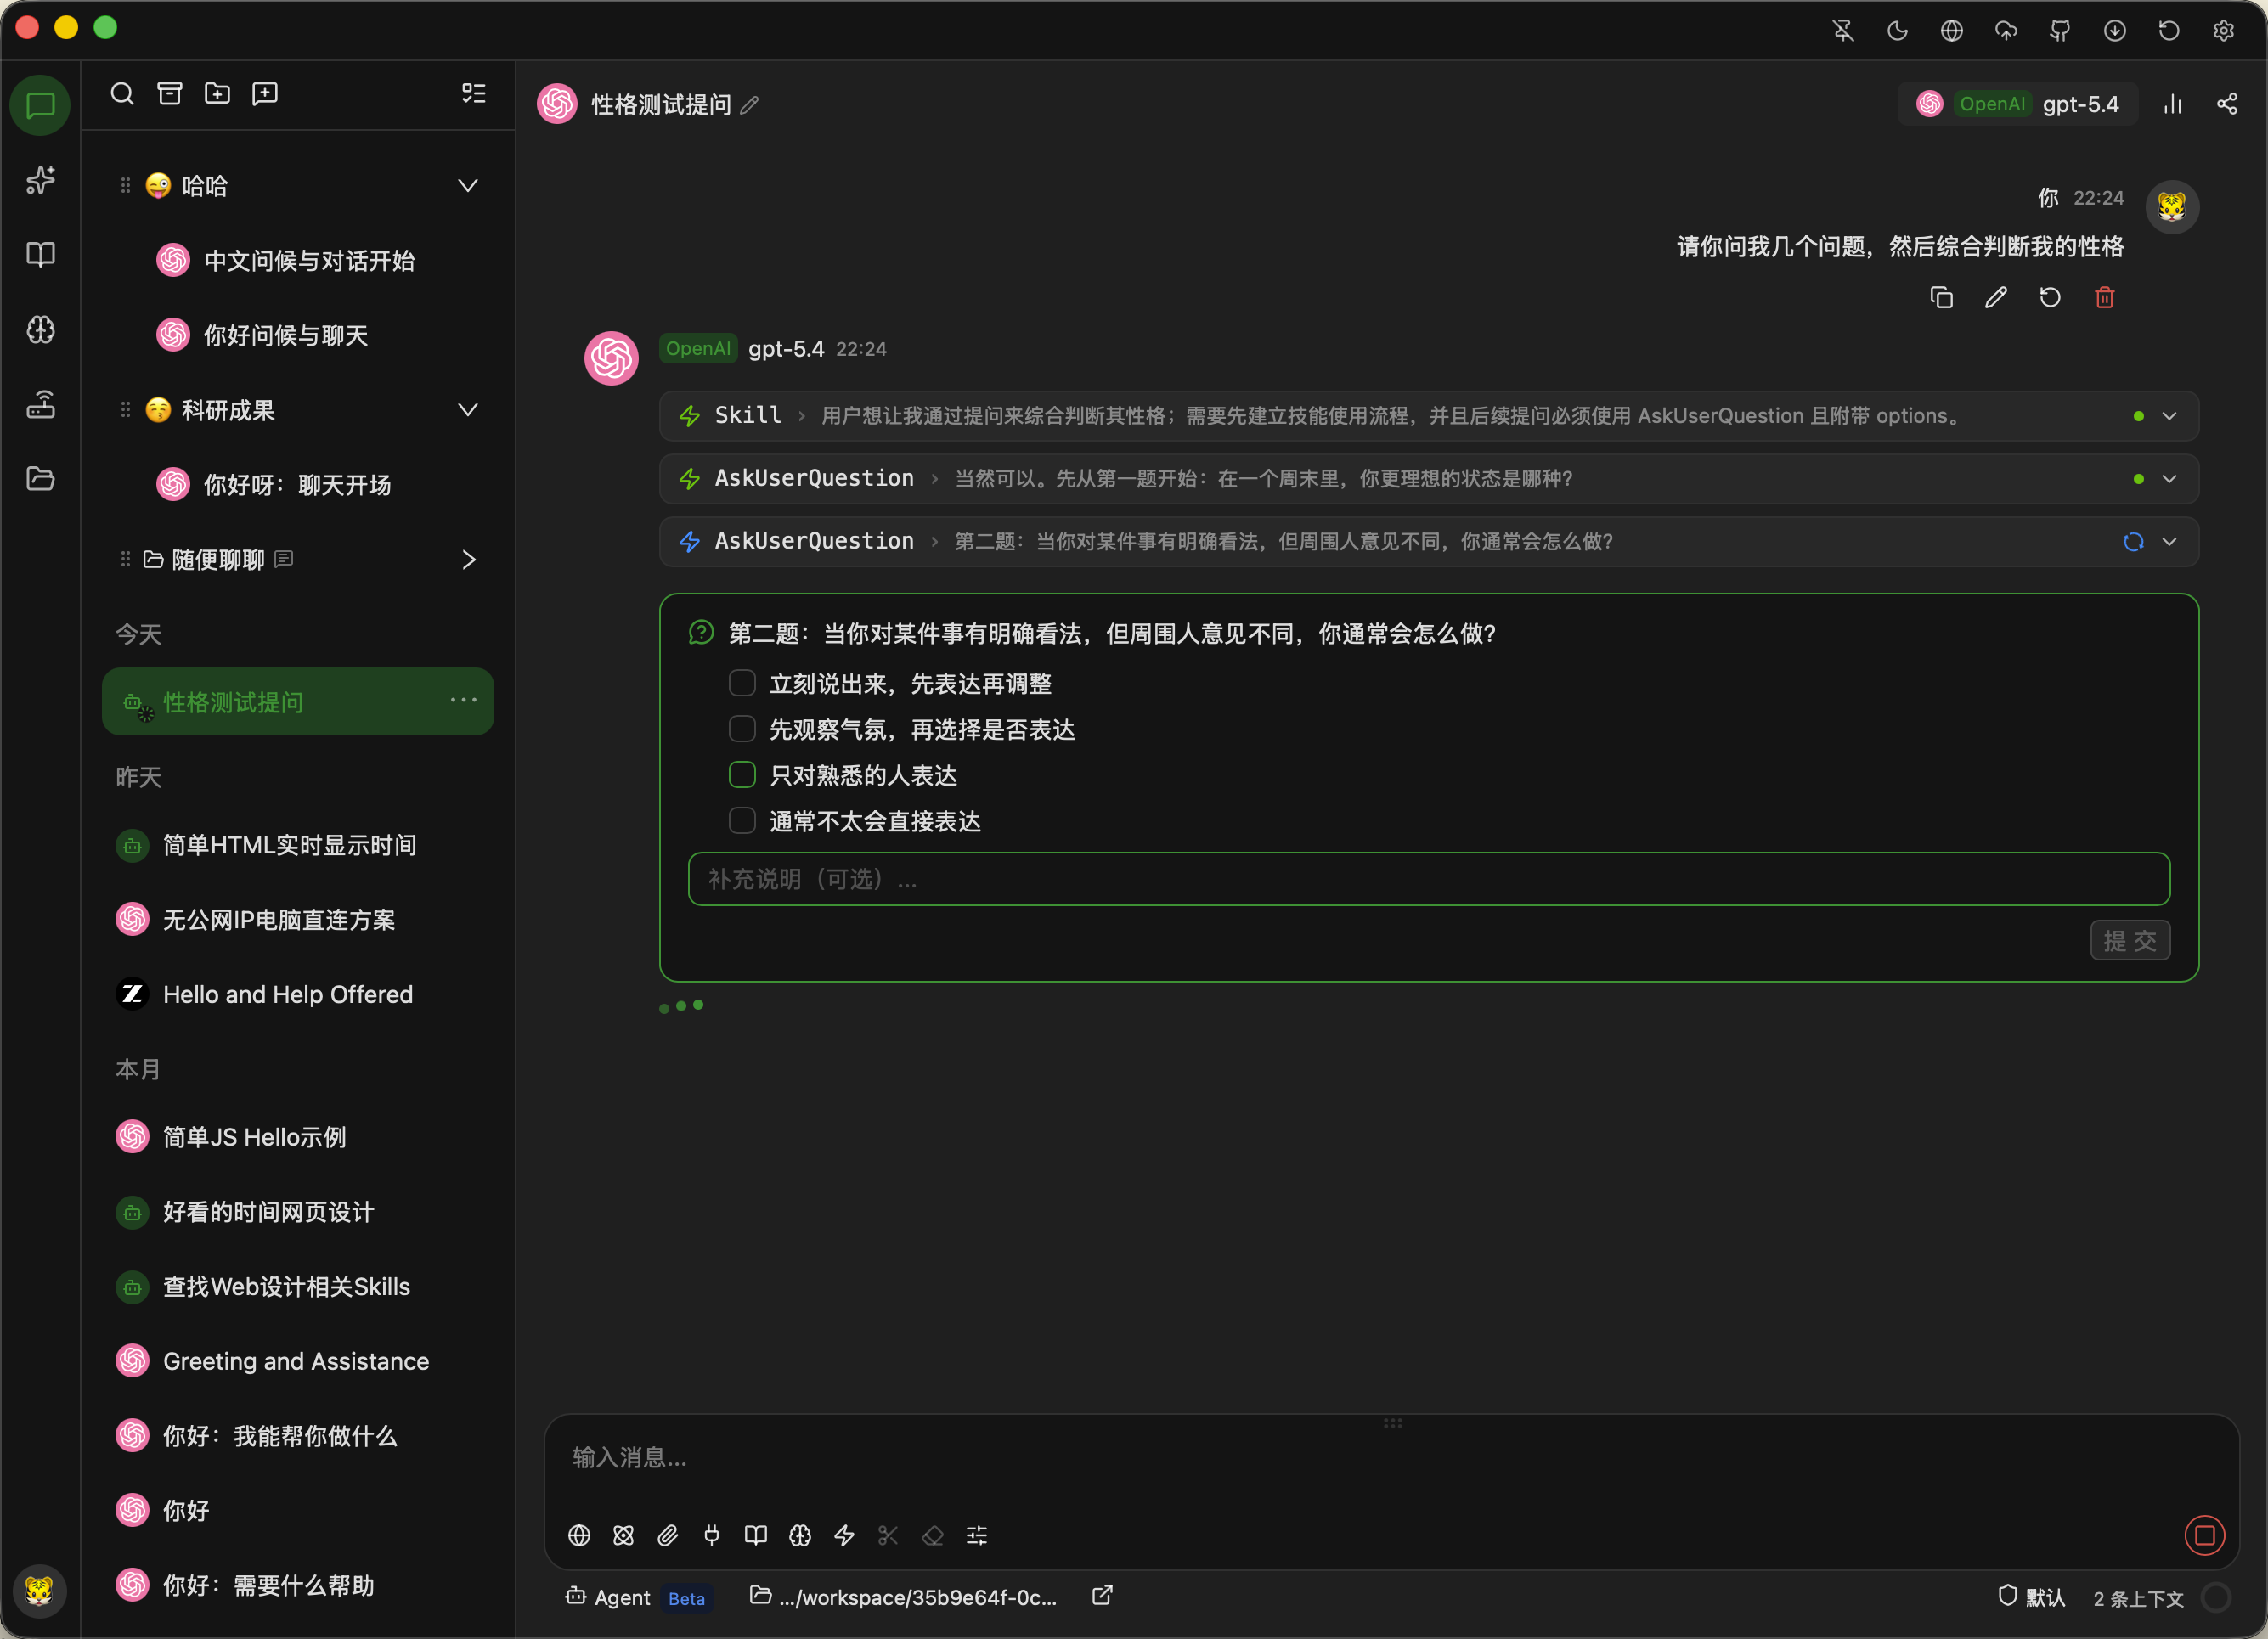Open the sparkle assistants icon in left rail
2268x1639 pixels.
[x=40, y=180]
